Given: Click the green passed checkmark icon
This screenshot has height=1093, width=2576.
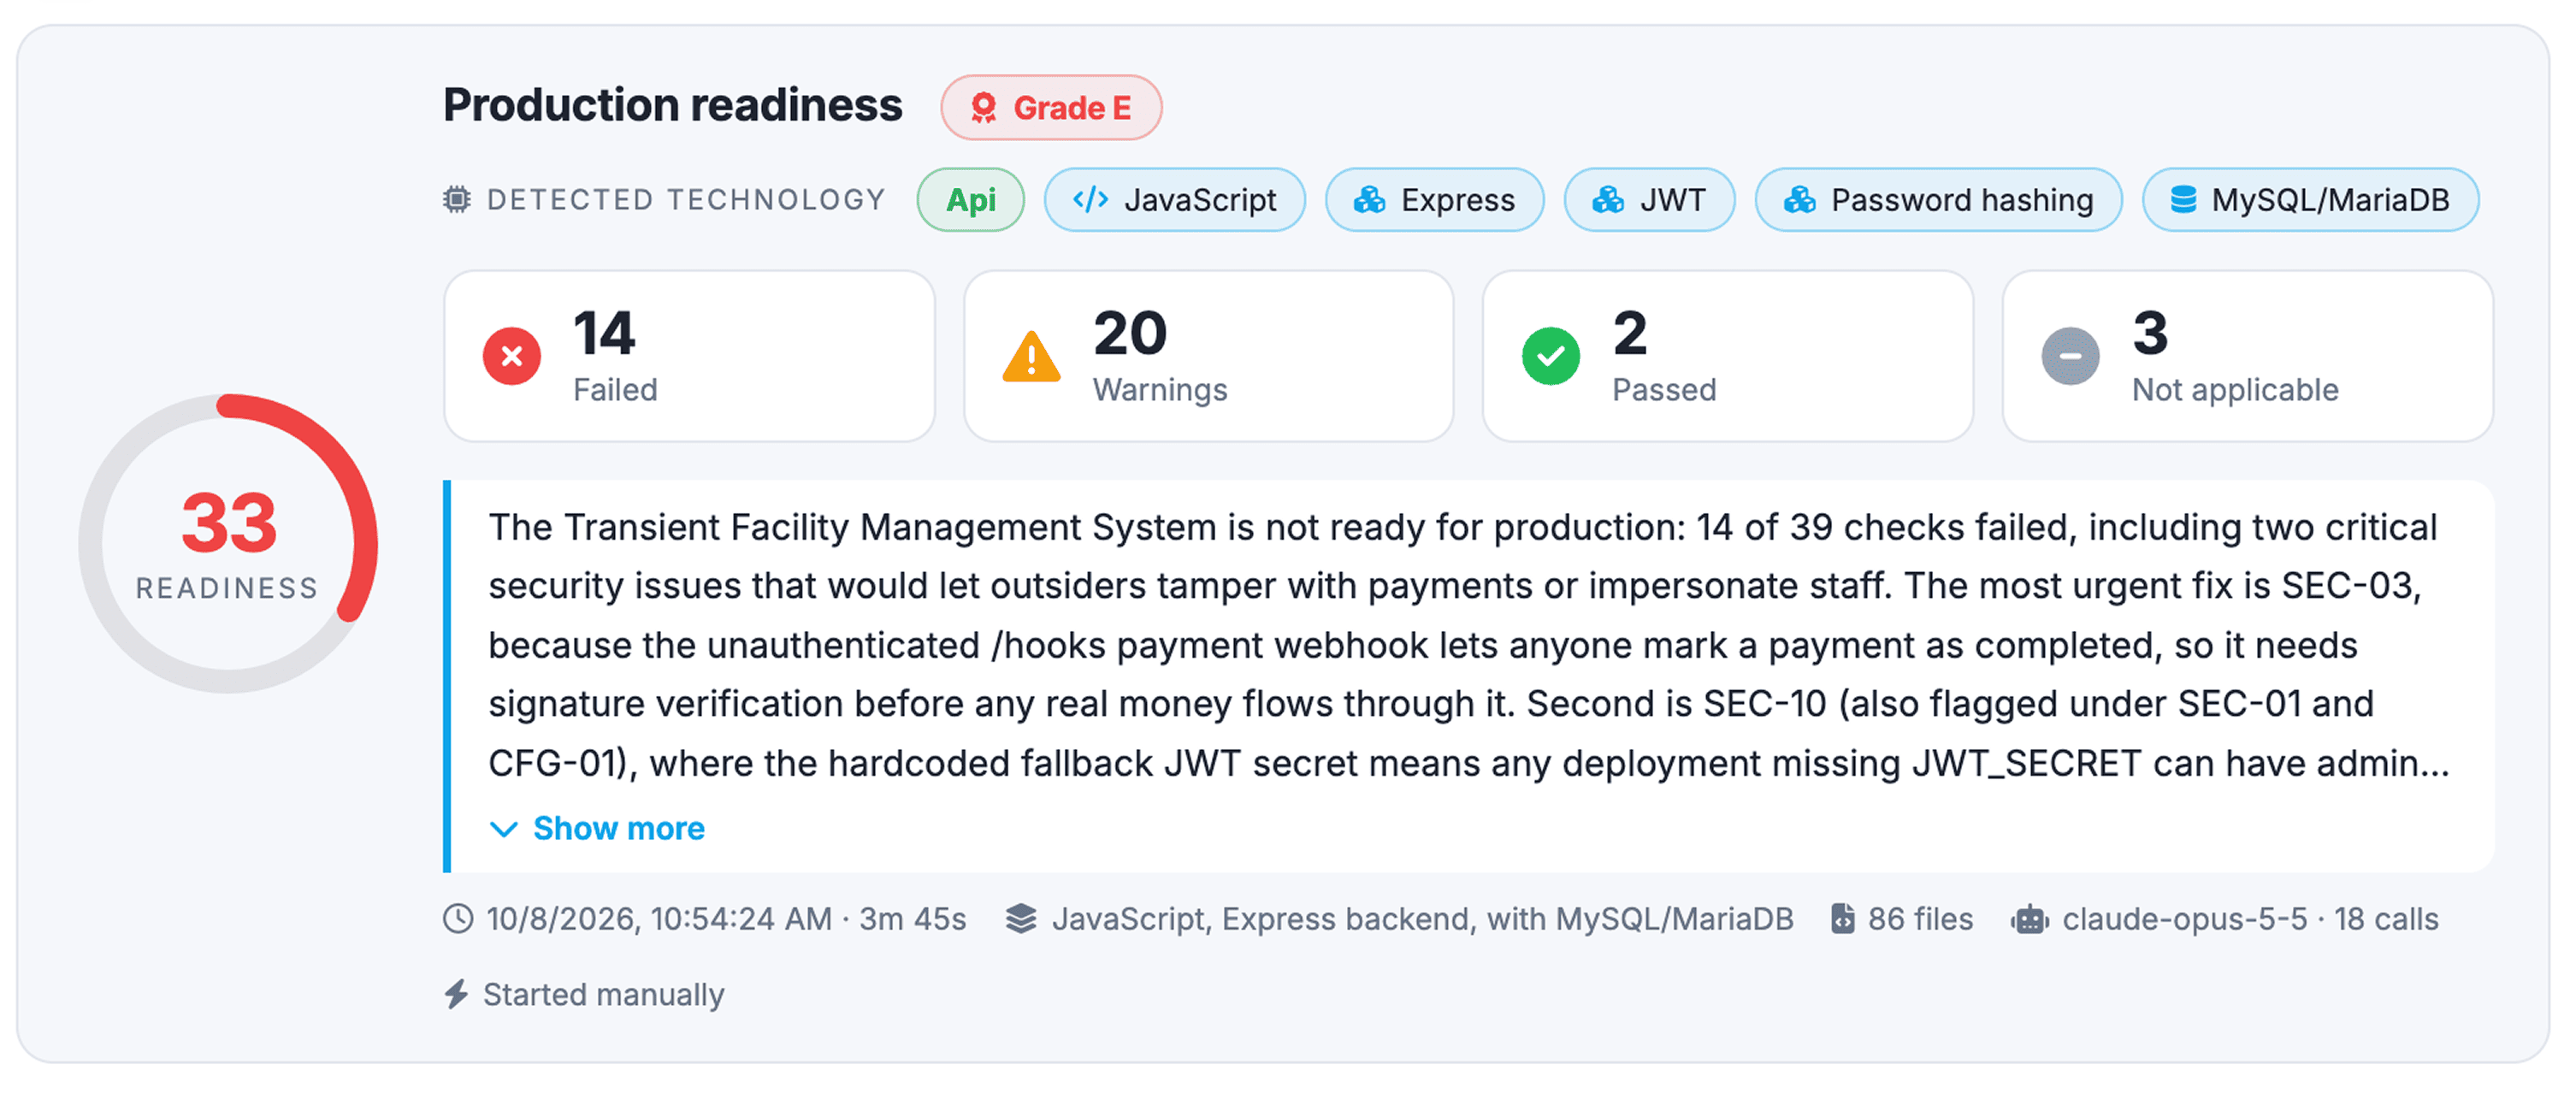Looking at the screenshot, I should 1550,356.
